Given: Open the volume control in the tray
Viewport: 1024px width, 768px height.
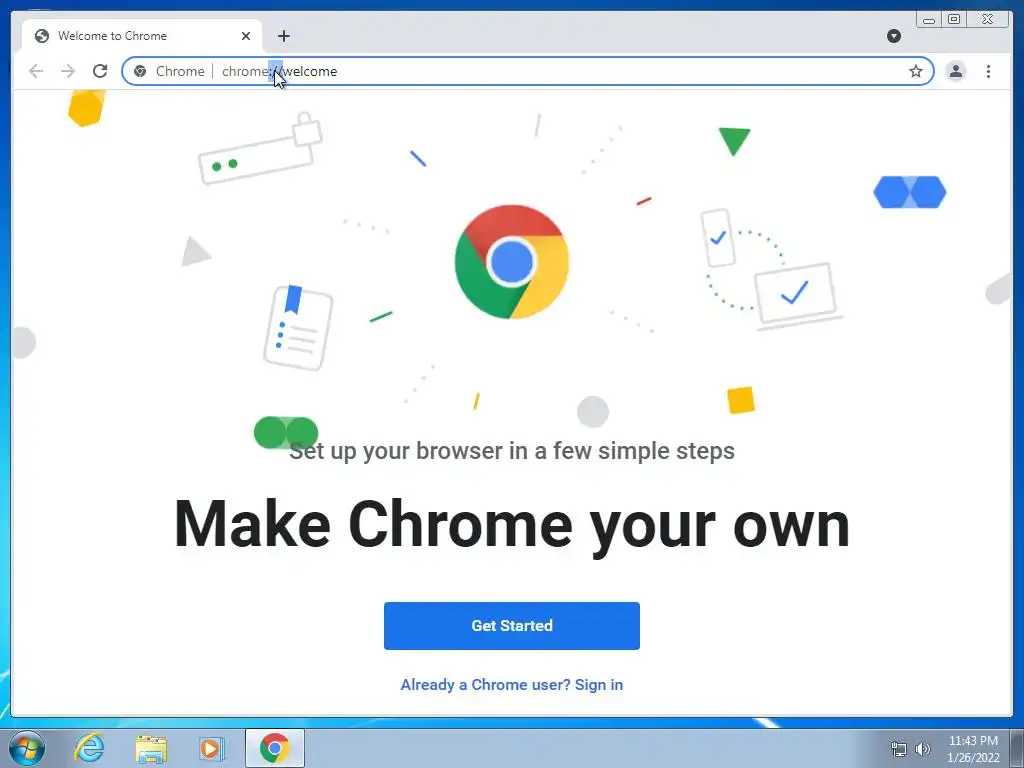Looking at the screenshot, I should click(x=923, y=749).
